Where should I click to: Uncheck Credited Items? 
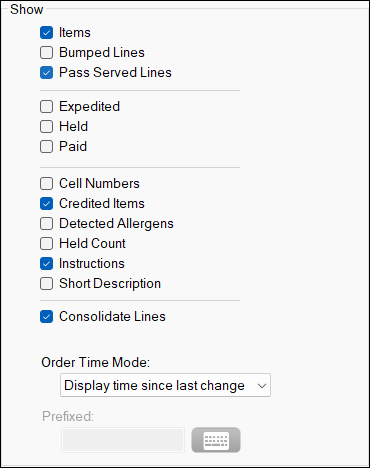click(x=46, y=204)
